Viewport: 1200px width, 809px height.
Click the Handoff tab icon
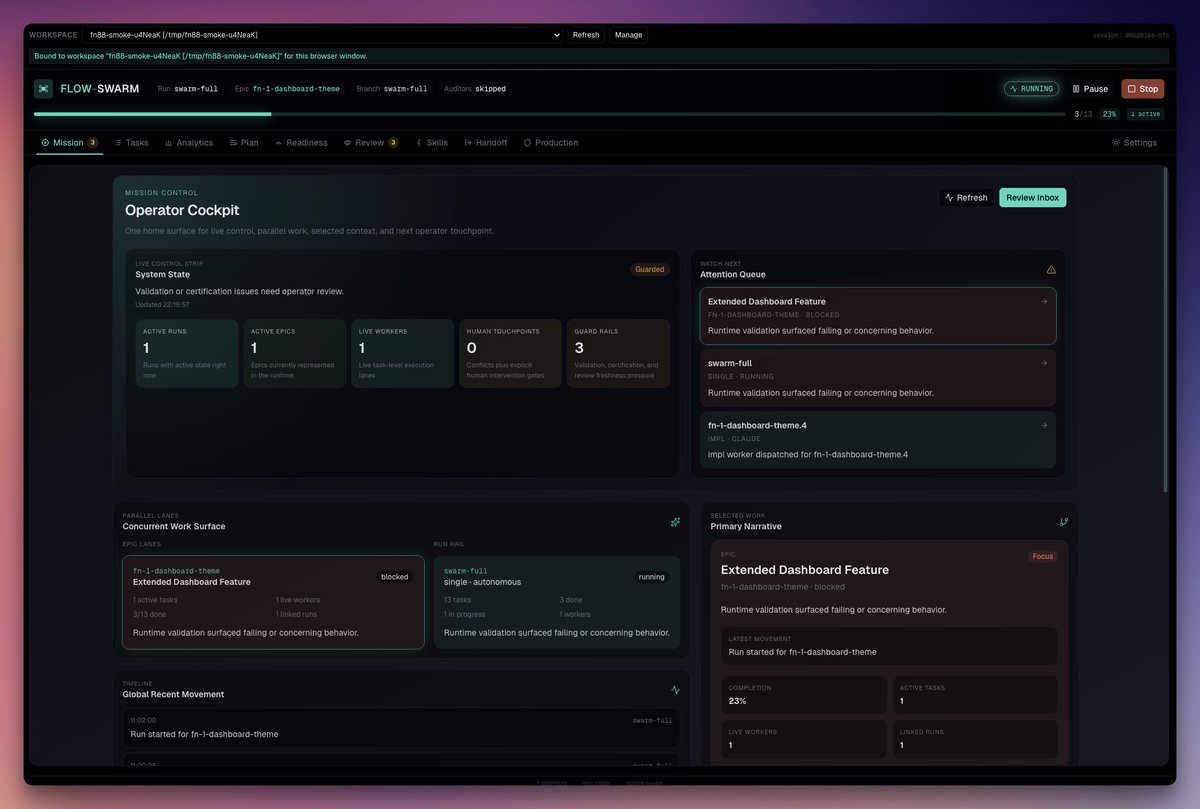pyautogui.click(x=468, y=143)
